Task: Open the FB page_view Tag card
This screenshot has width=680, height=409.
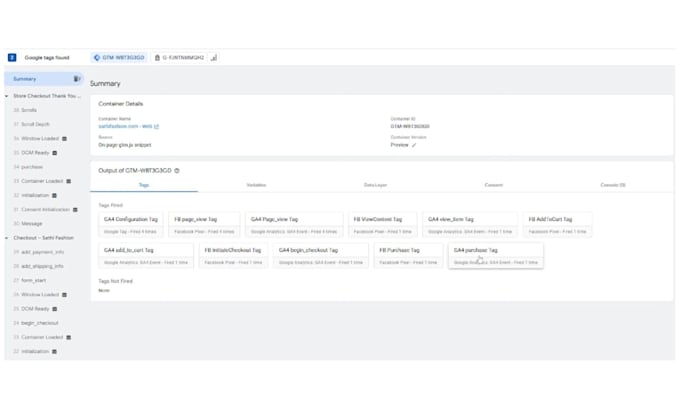Action: 204,225
